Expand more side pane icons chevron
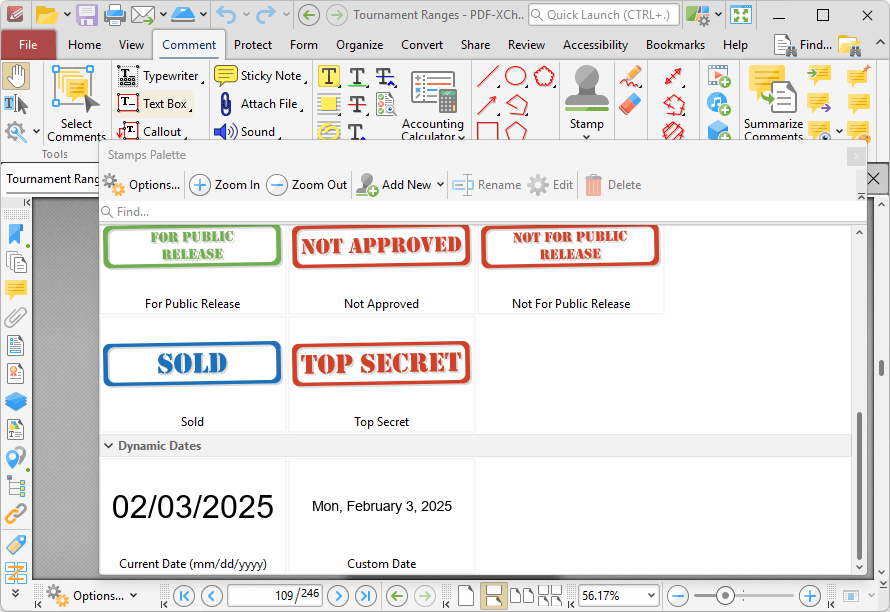The image size is (890, 612). [15, 593]
